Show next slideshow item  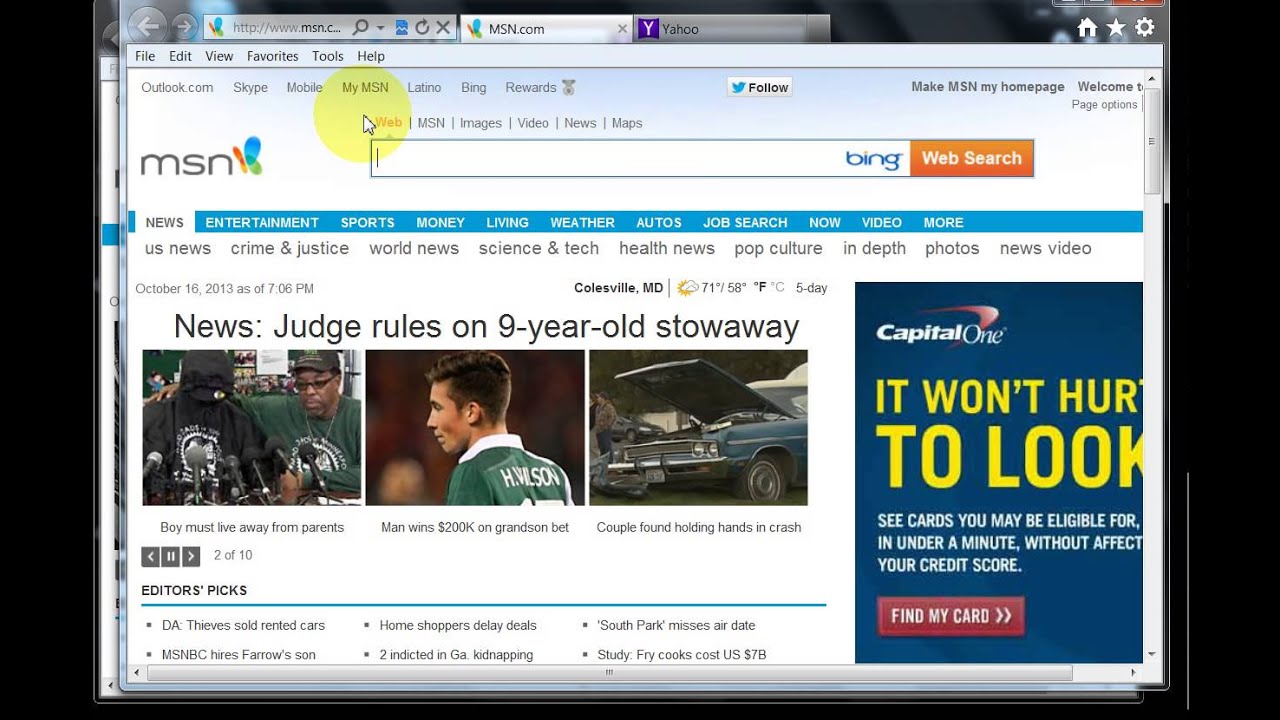tap(191, 556)
